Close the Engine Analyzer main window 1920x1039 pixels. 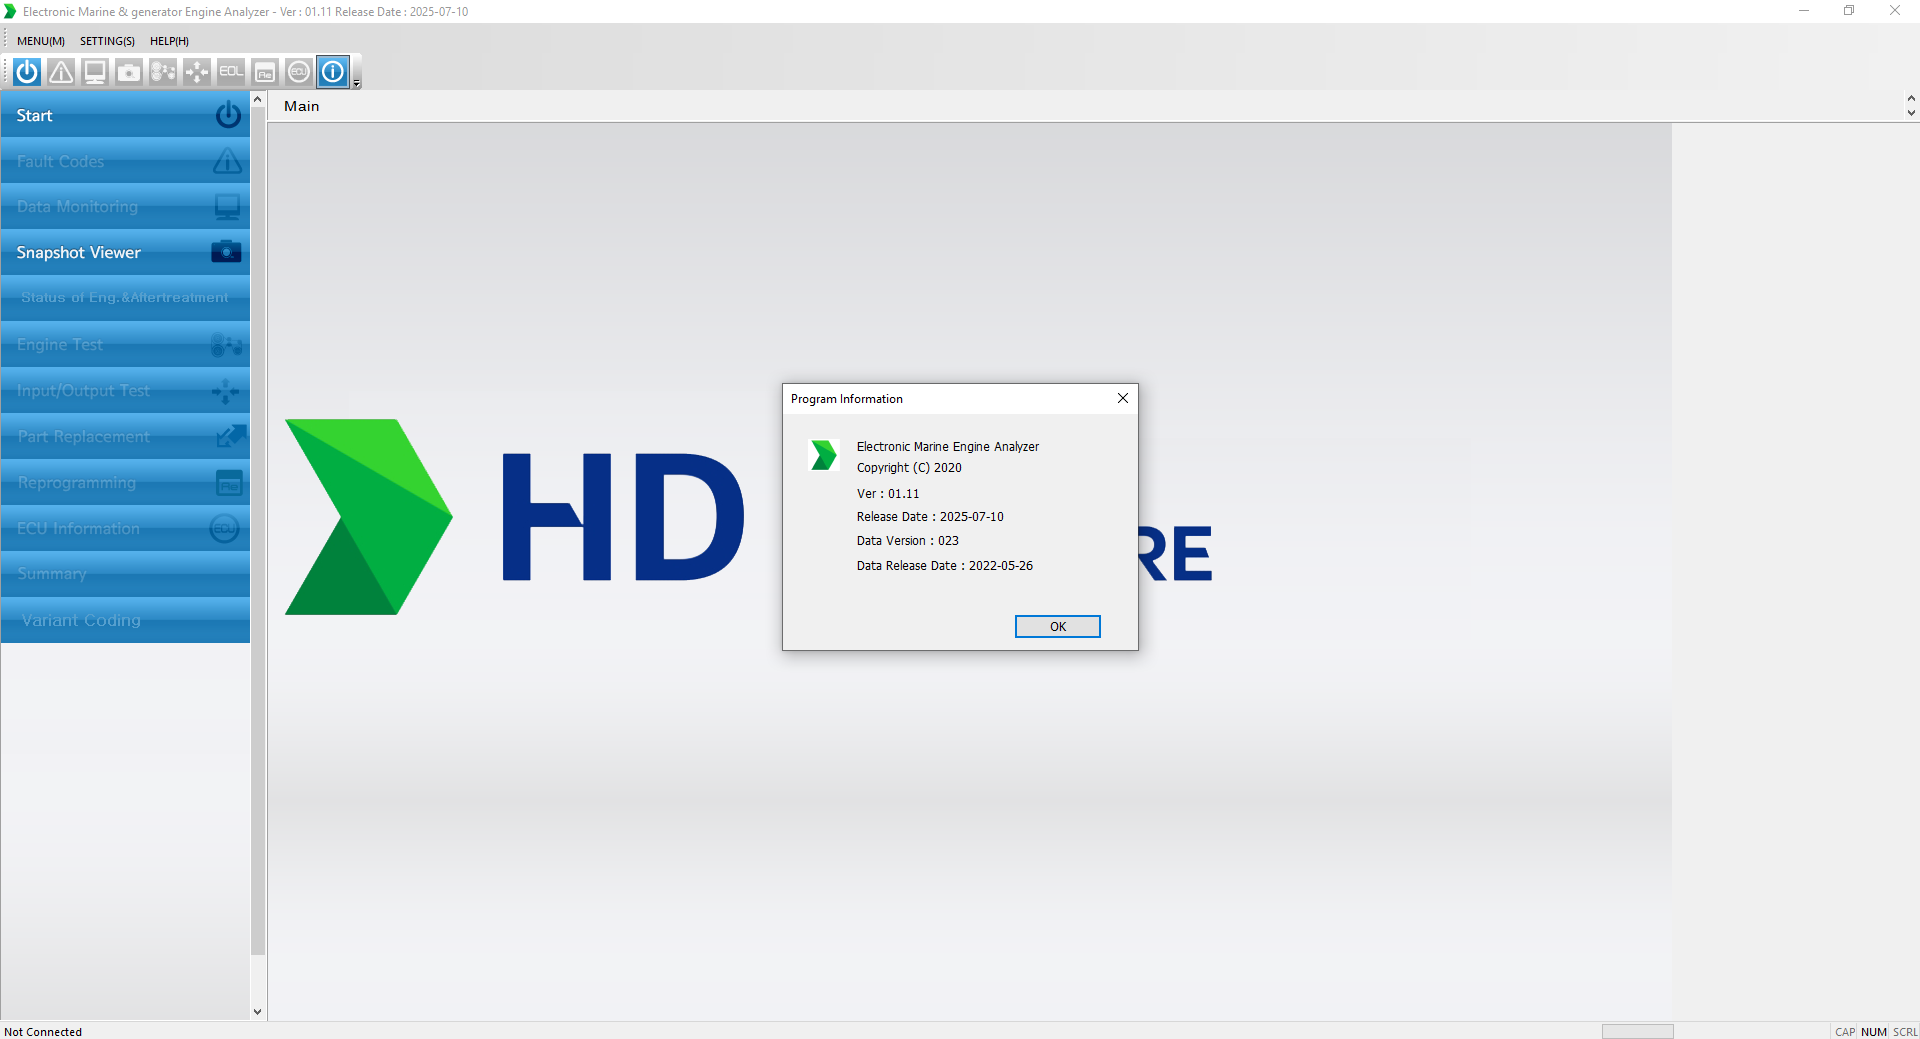(1895, 11)
